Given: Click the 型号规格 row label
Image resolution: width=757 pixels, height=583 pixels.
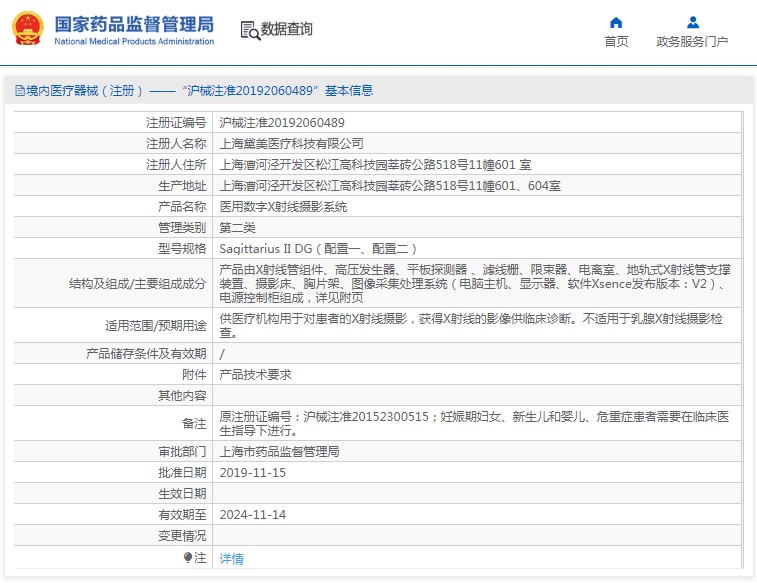Looking at the screenshot, I should point(182,249).
